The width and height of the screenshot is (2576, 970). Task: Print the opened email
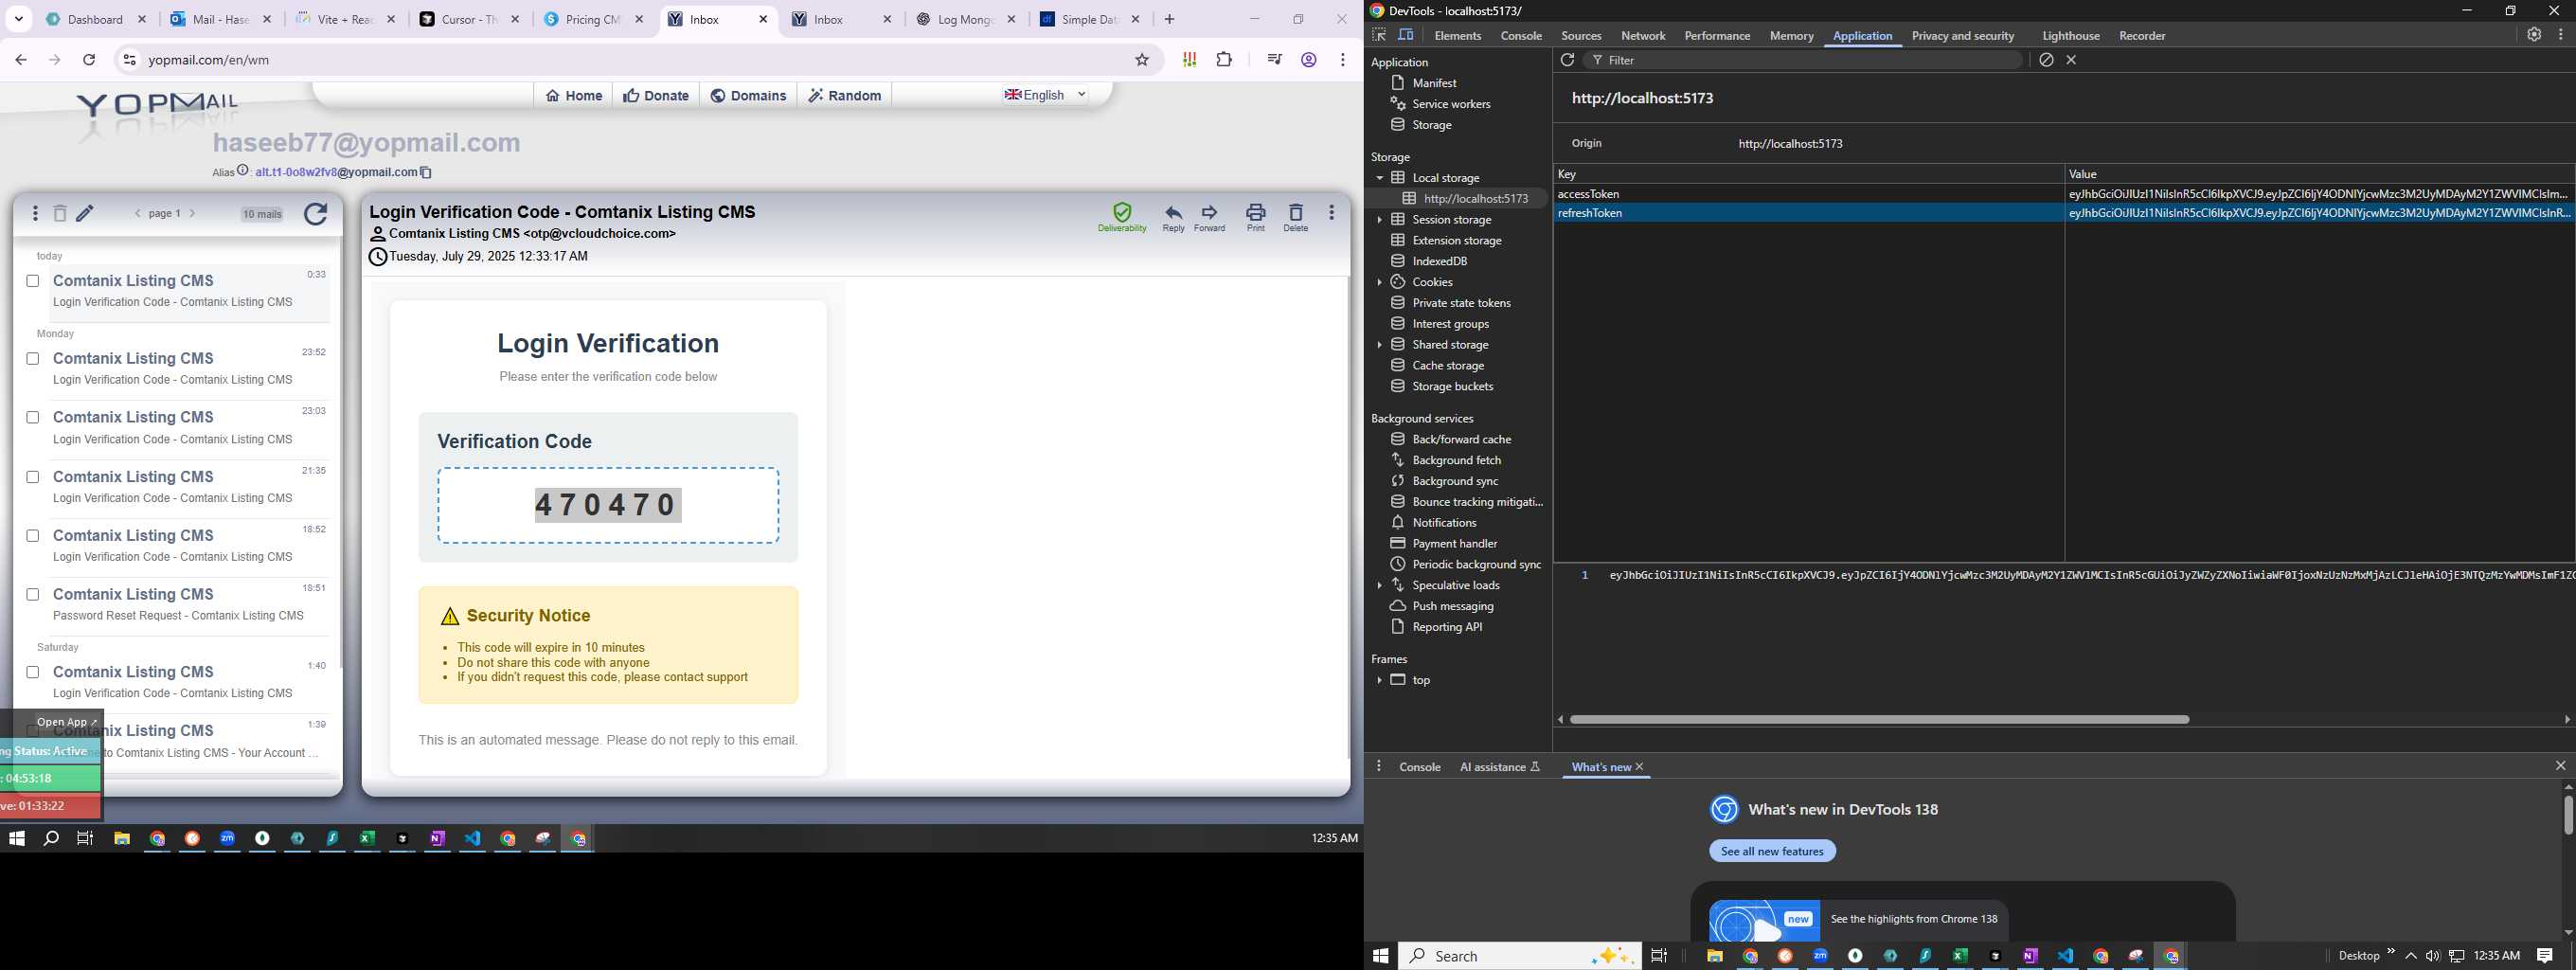1255,218
